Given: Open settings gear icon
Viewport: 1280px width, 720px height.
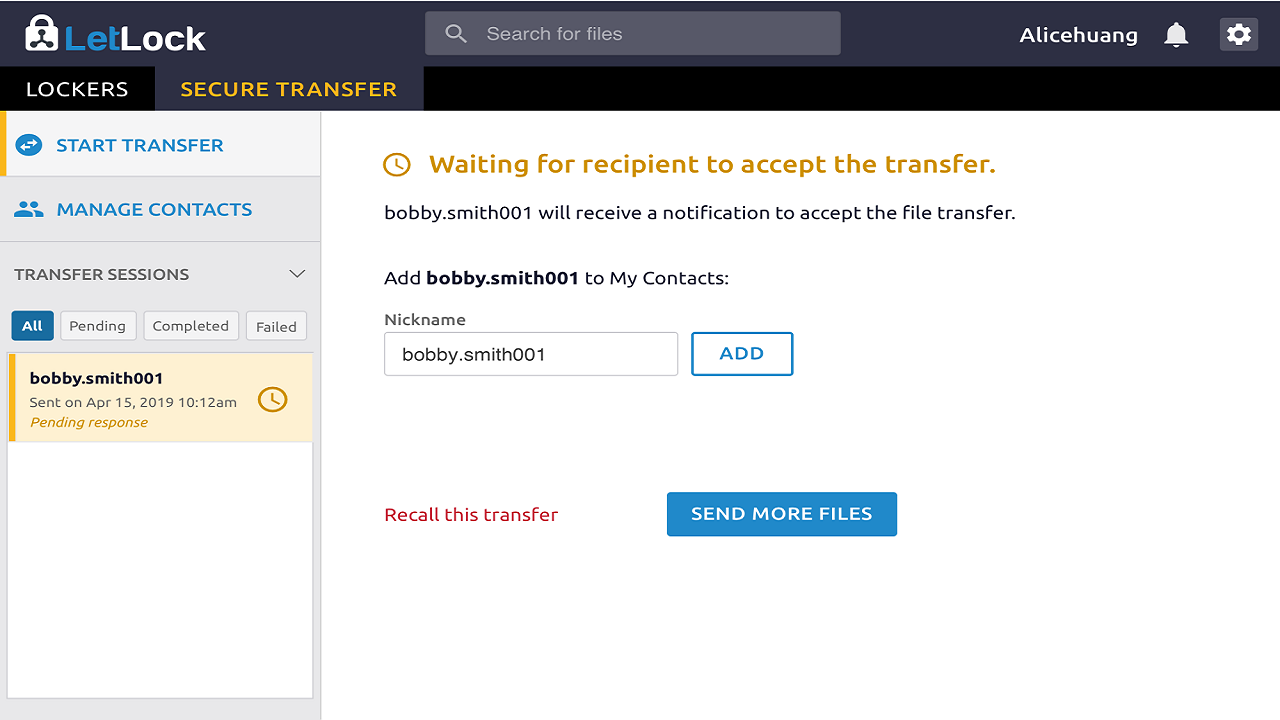Looking at the screenshot, I should point(1239,34).
